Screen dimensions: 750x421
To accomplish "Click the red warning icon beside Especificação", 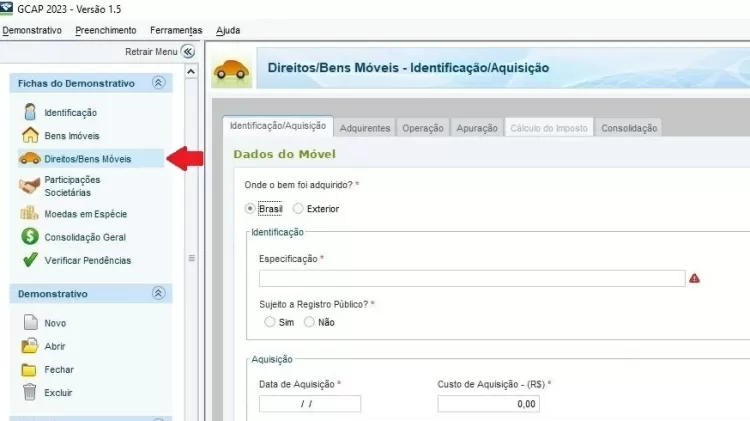I will [x=695, y=278].
